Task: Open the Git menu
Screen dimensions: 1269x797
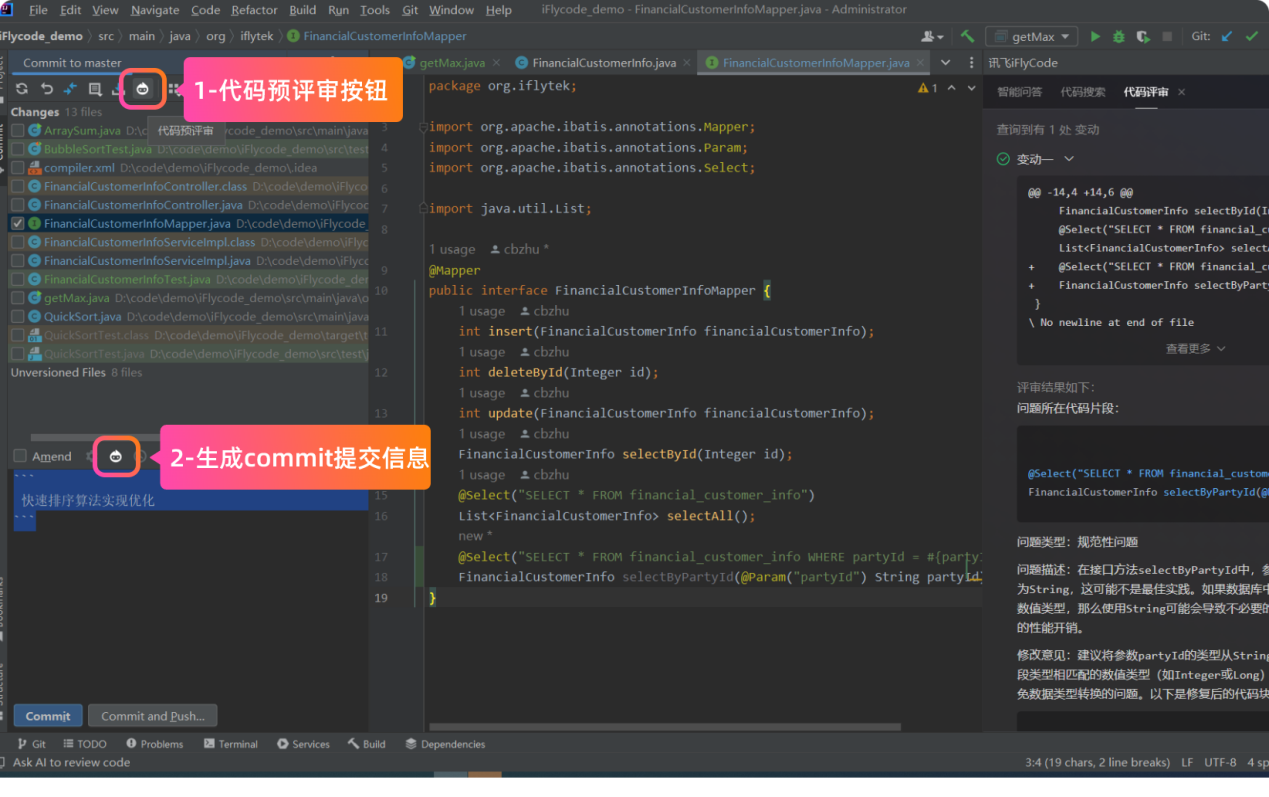Action: click(410, 10)
